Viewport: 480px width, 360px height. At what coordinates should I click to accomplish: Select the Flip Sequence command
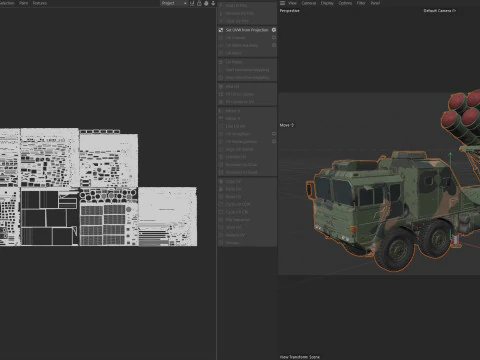(x=247, y=220)
